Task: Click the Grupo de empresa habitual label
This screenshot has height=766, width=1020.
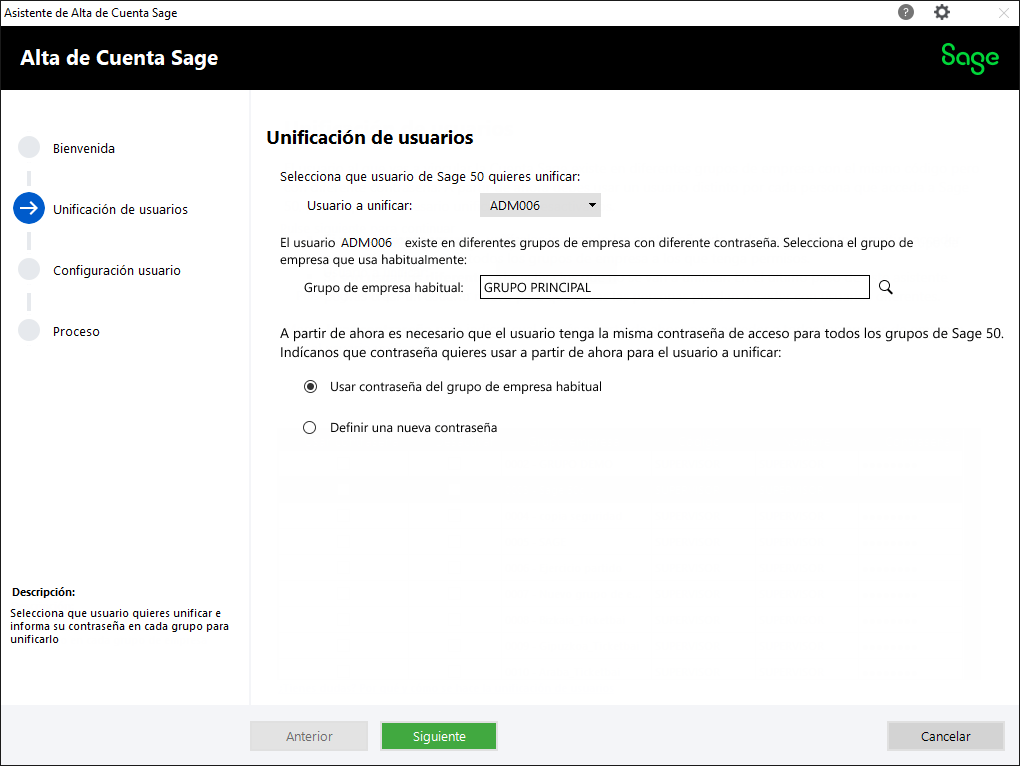Action: (384, 287)
